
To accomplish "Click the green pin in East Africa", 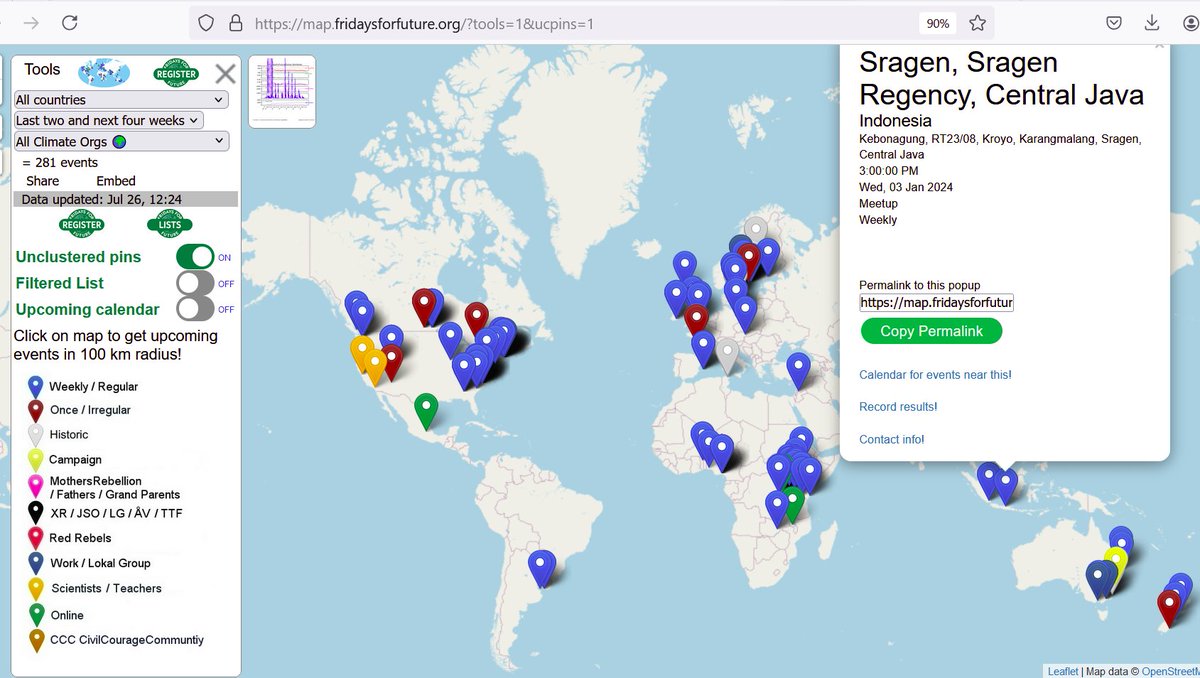I will point(794,505).
